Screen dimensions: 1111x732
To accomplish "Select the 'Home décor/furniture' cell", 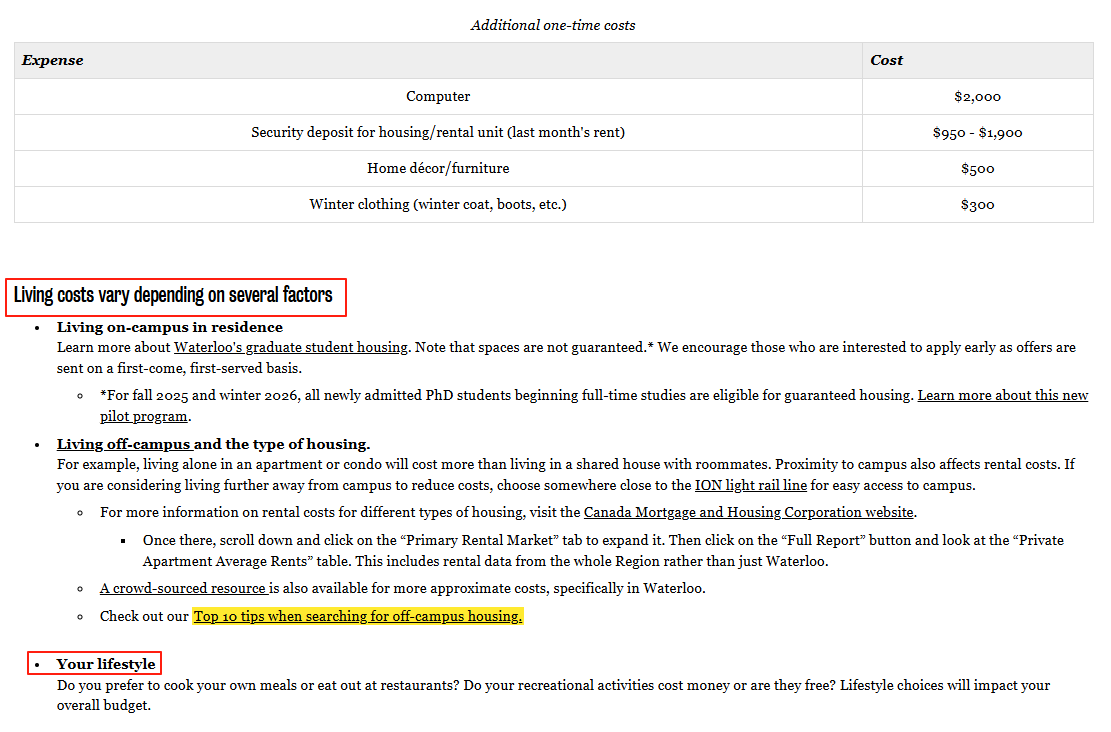I will coord(438,168).
